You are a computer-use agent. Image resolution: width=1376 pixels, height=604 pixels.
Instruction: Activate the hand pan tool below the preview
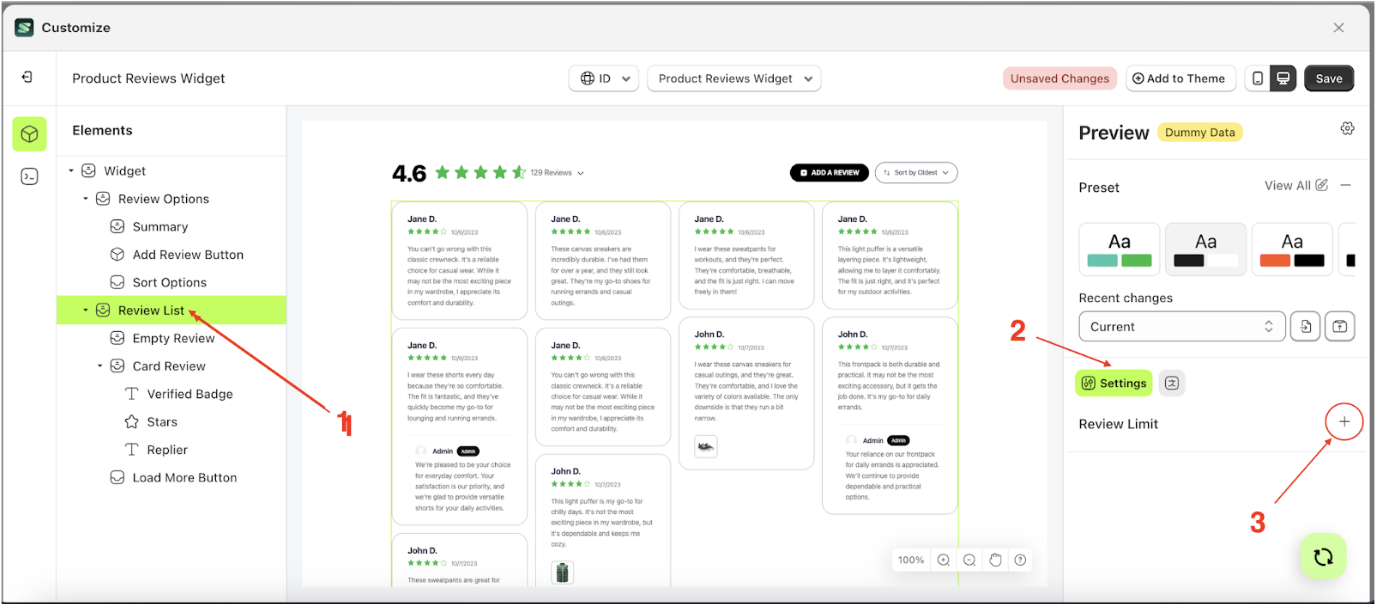coord(995,560)
